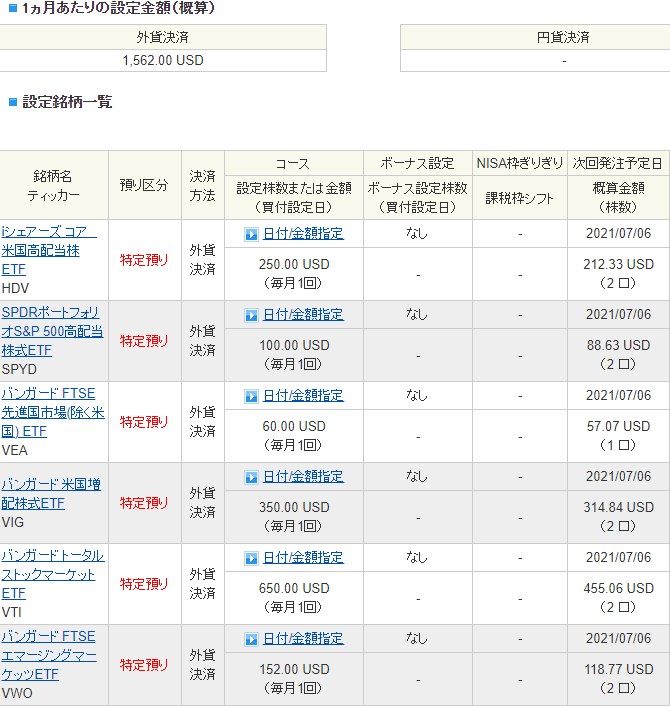This screenshot has width=670, height=707.
Task: Click the blue arrow icon in HDV row
Action: (251, 234)
